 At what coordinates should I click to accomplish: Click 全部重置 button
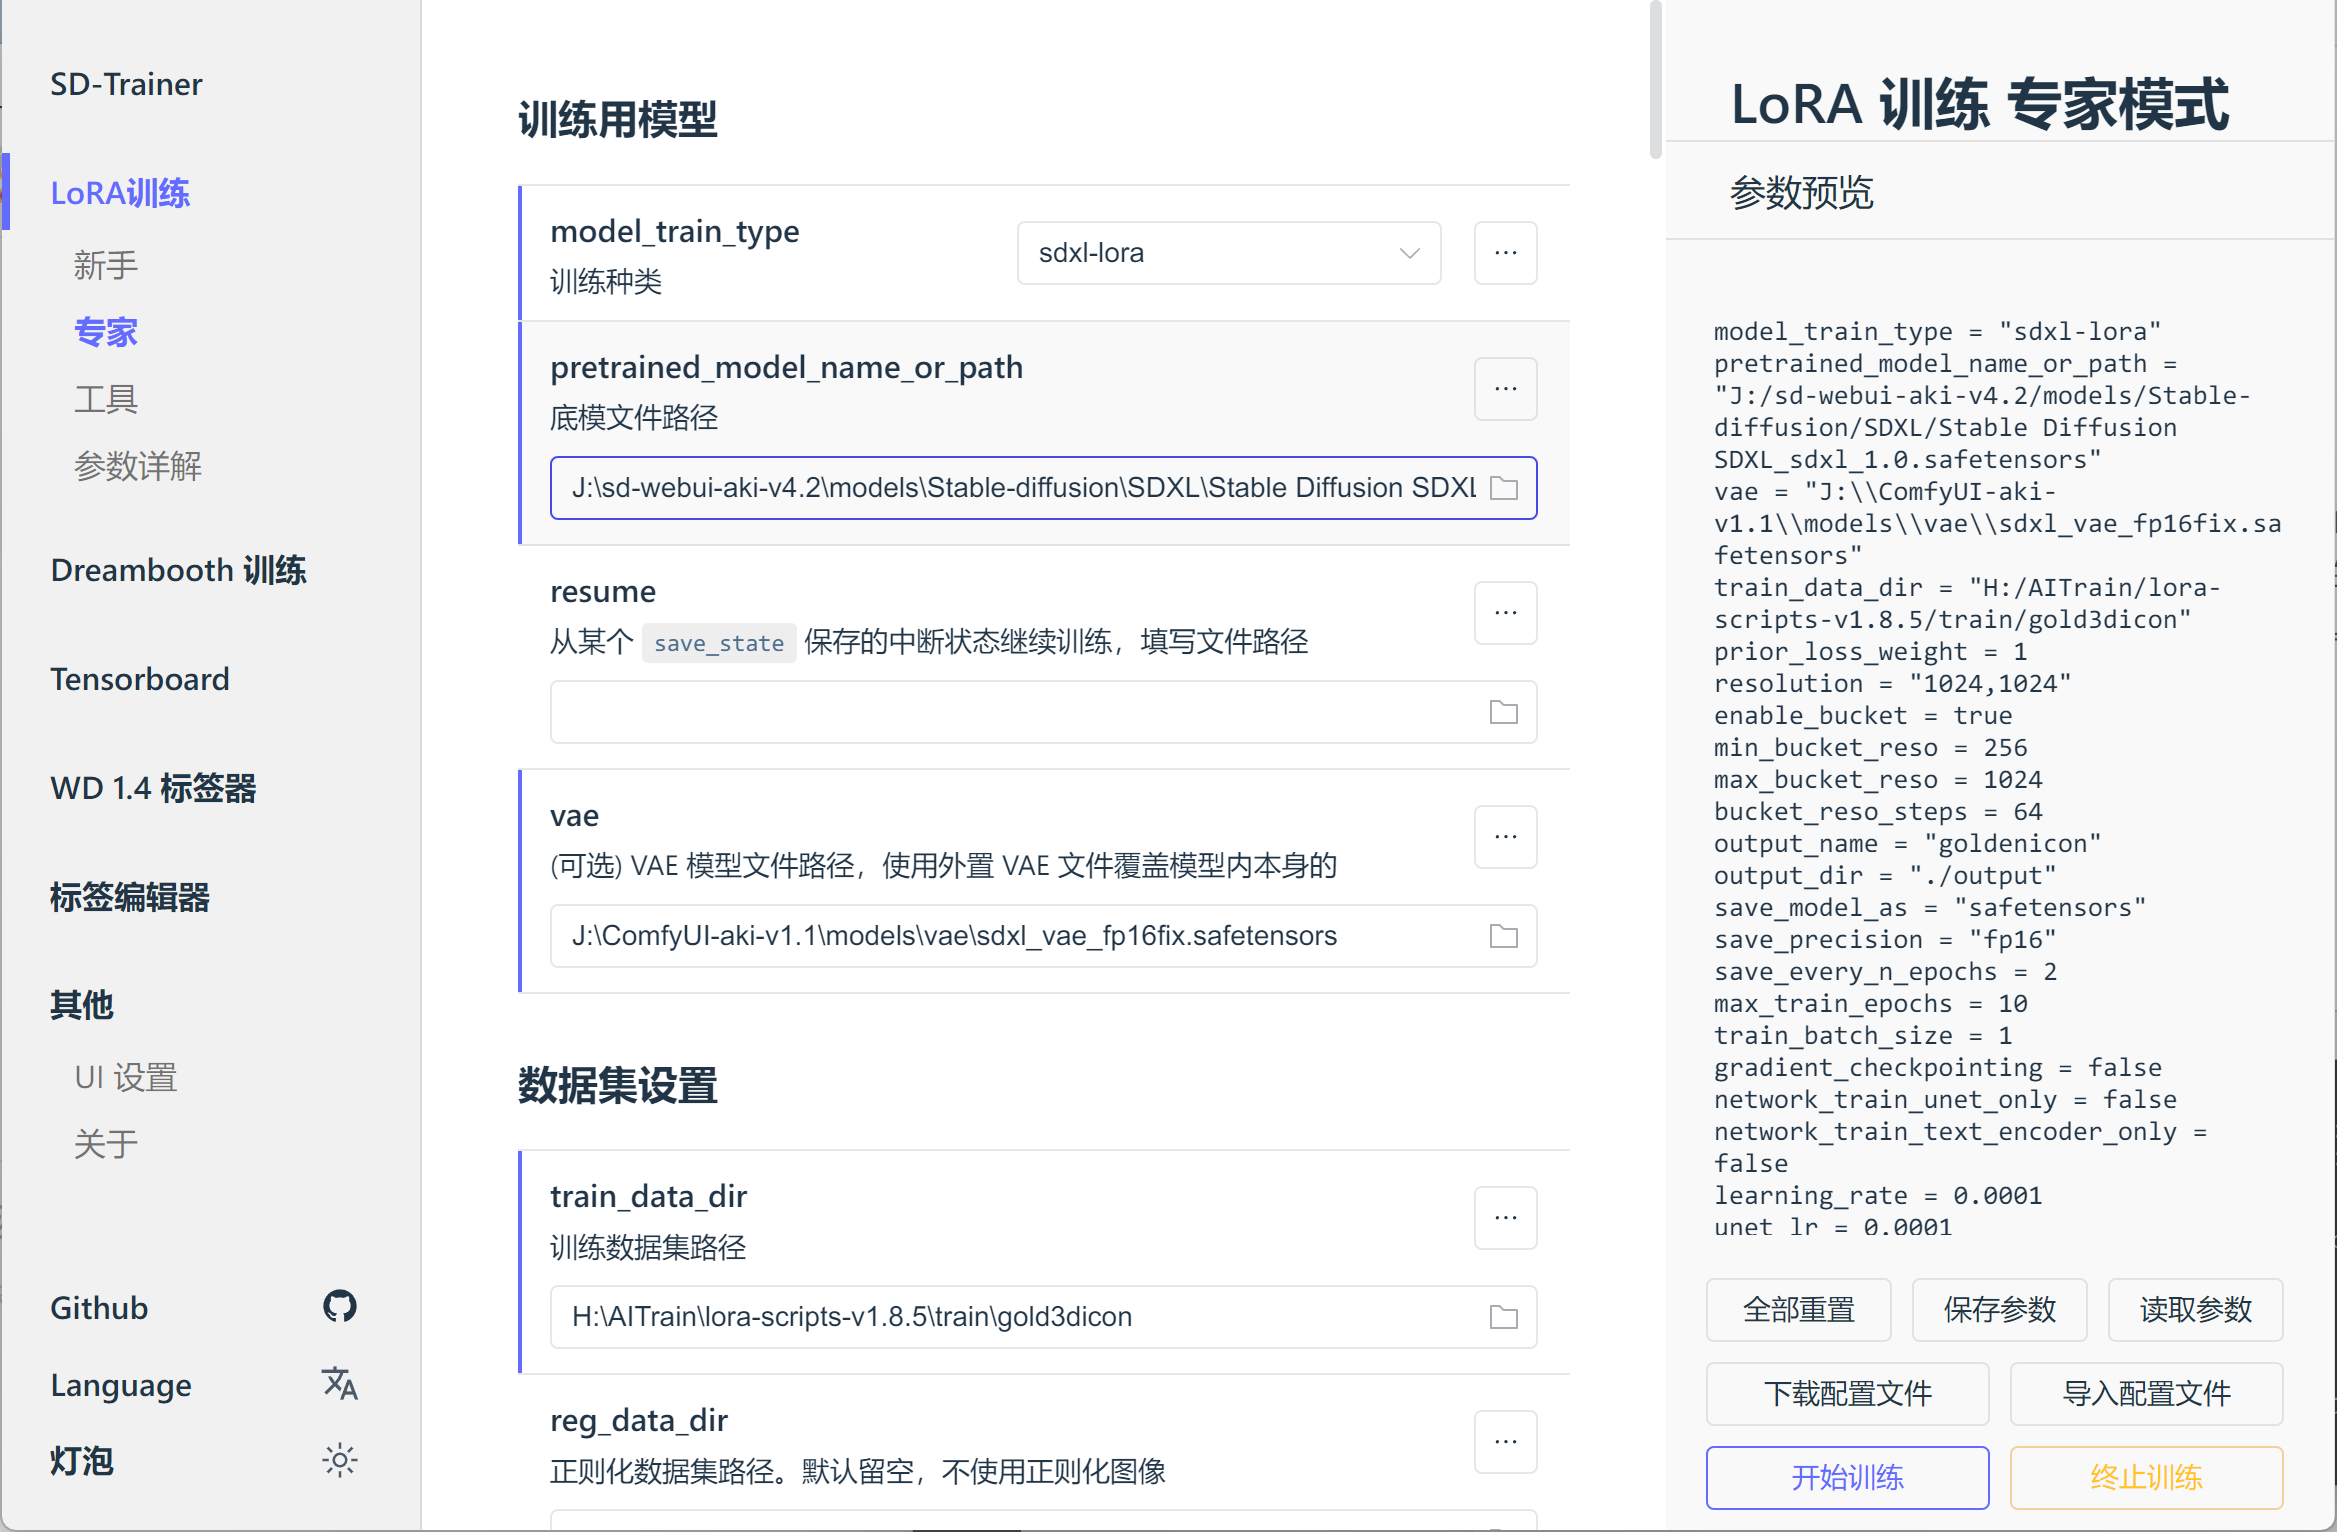point(1798,1309)
